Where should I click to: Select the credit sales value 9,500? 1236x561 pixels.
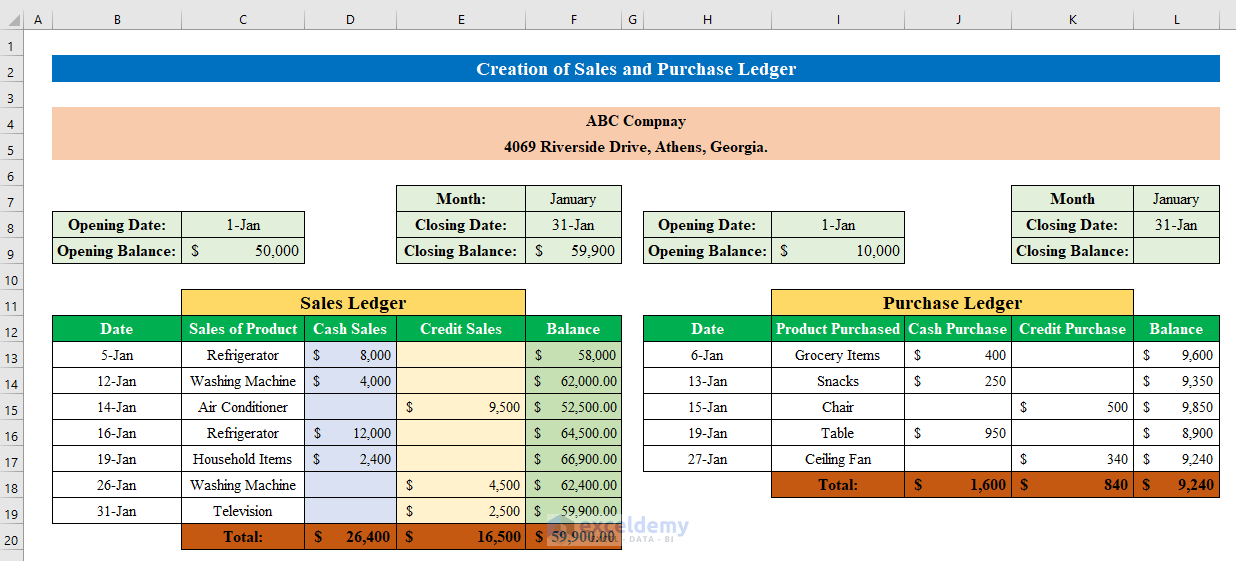point(461,407)
